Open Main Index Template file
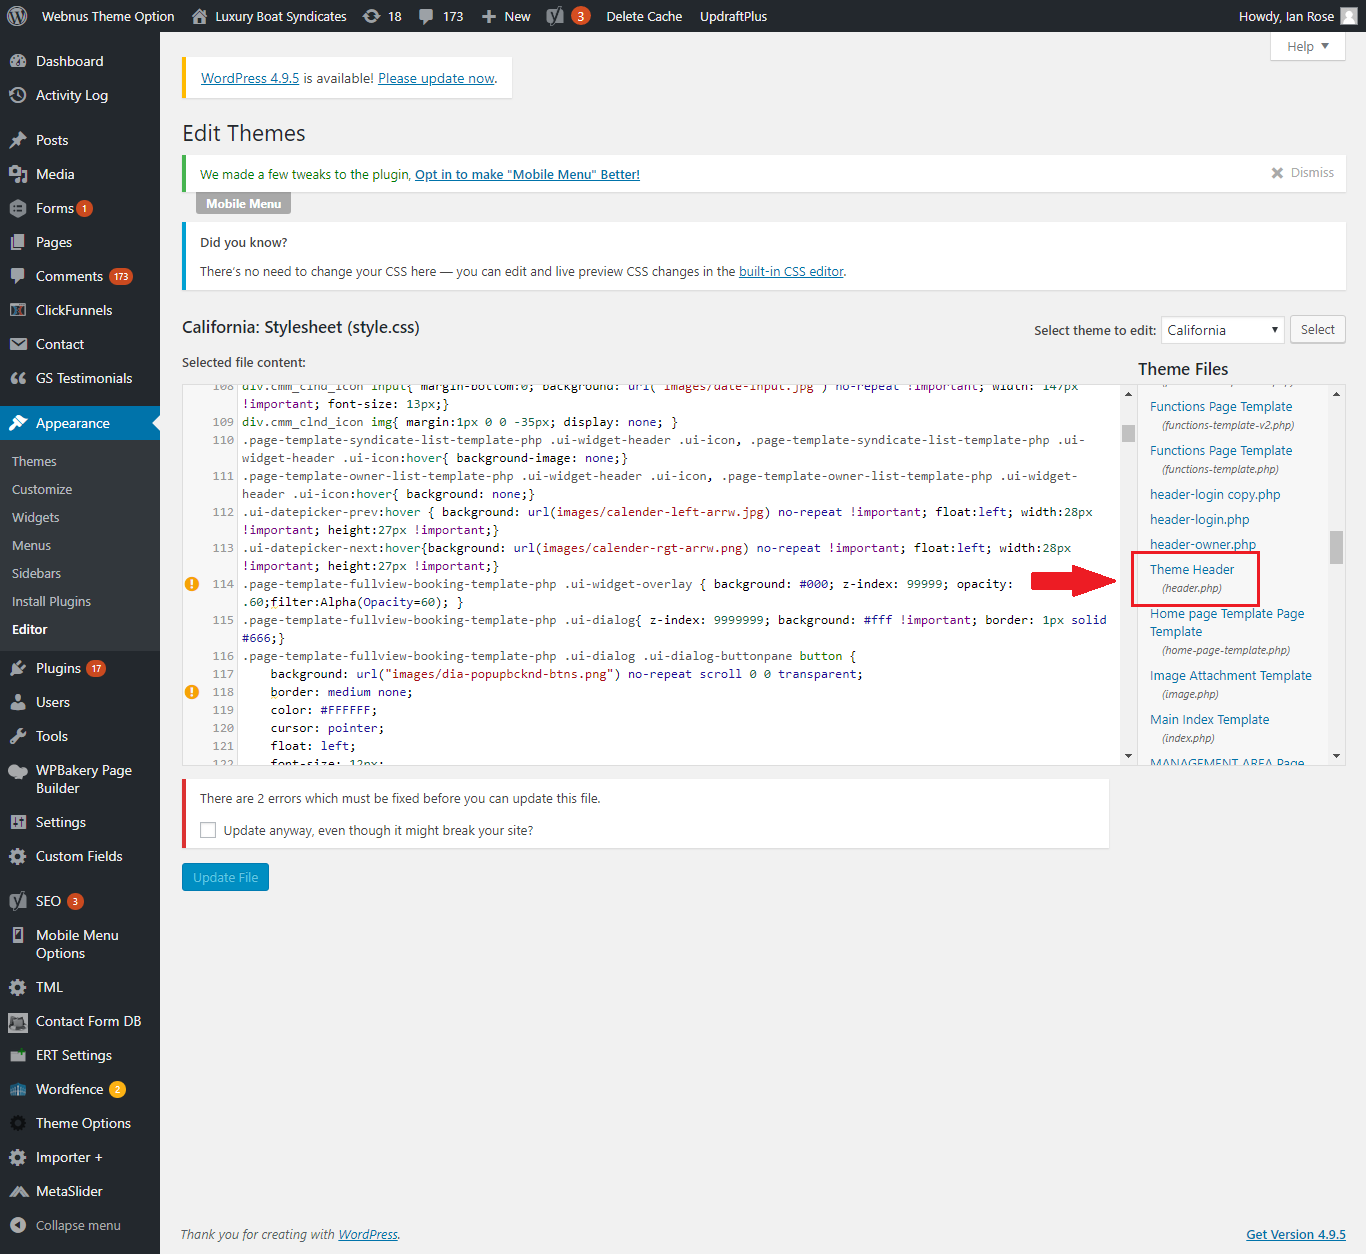Viewport: 1366px width, 1254px height. coord(1209,728)
